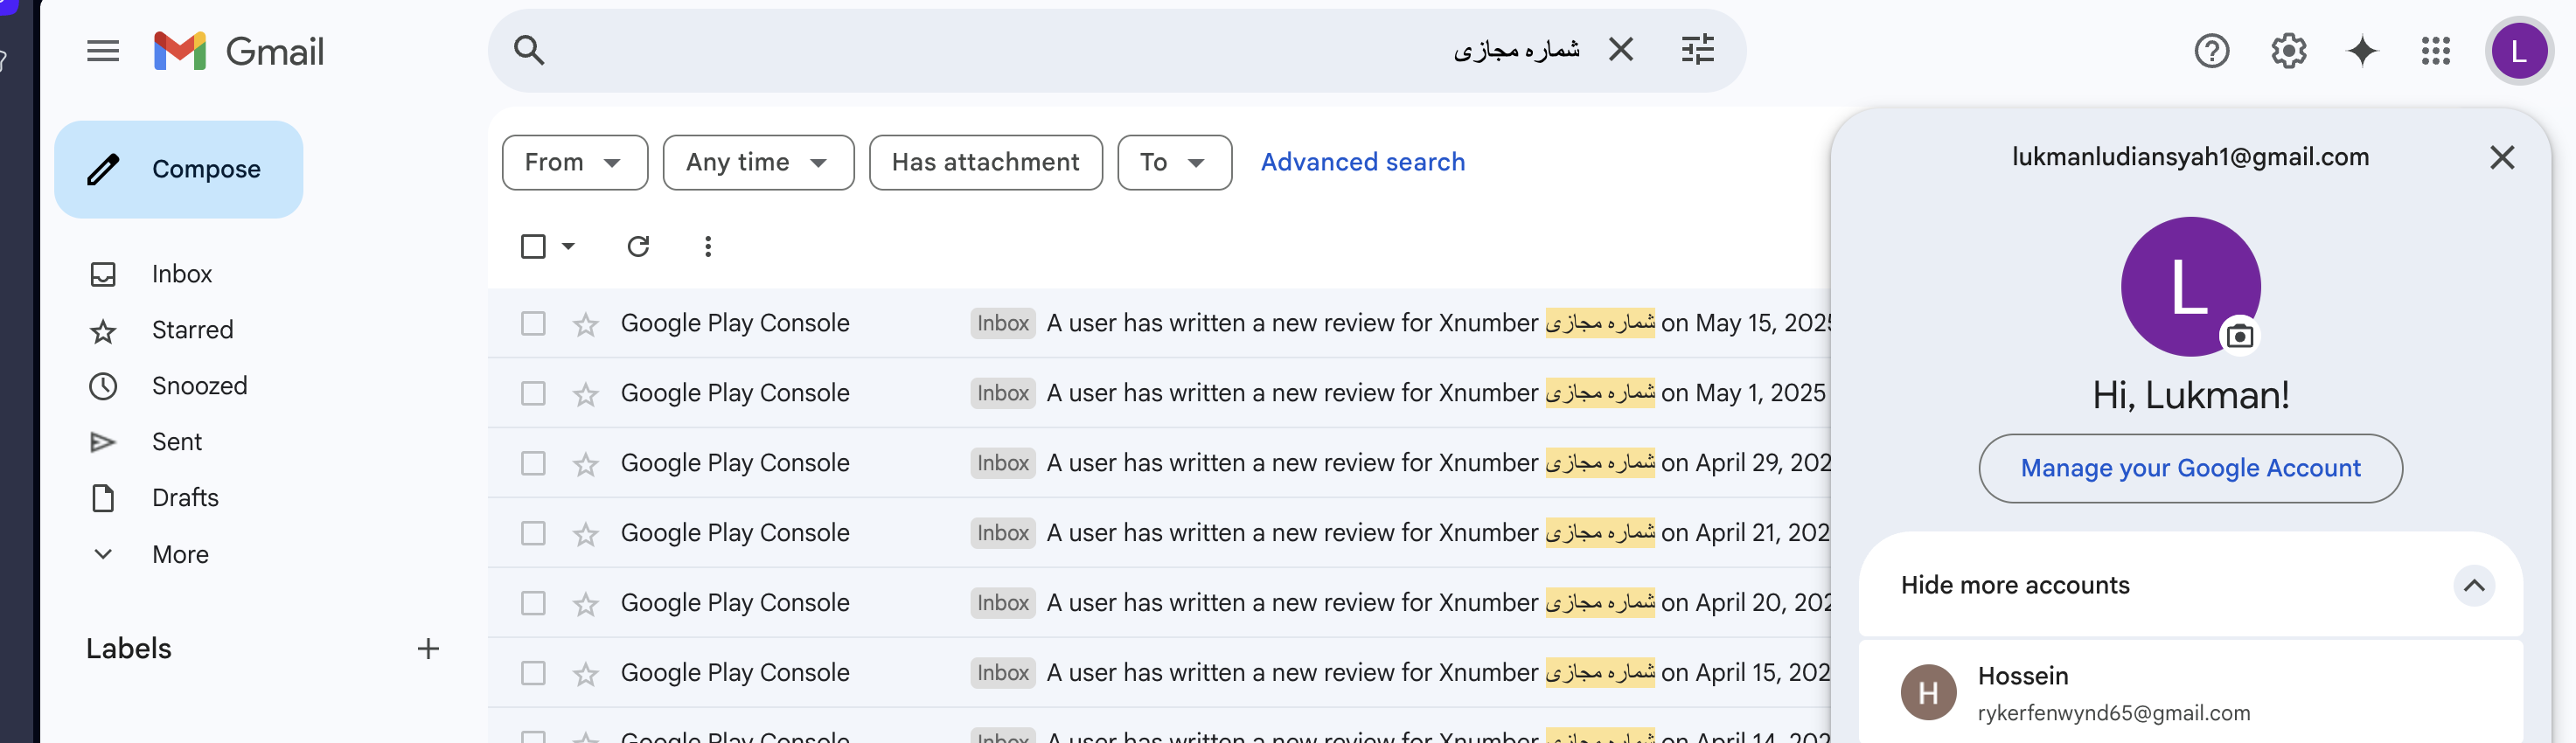Open Advanced search link
The image size is (2576, 743).
[1362, 162]
